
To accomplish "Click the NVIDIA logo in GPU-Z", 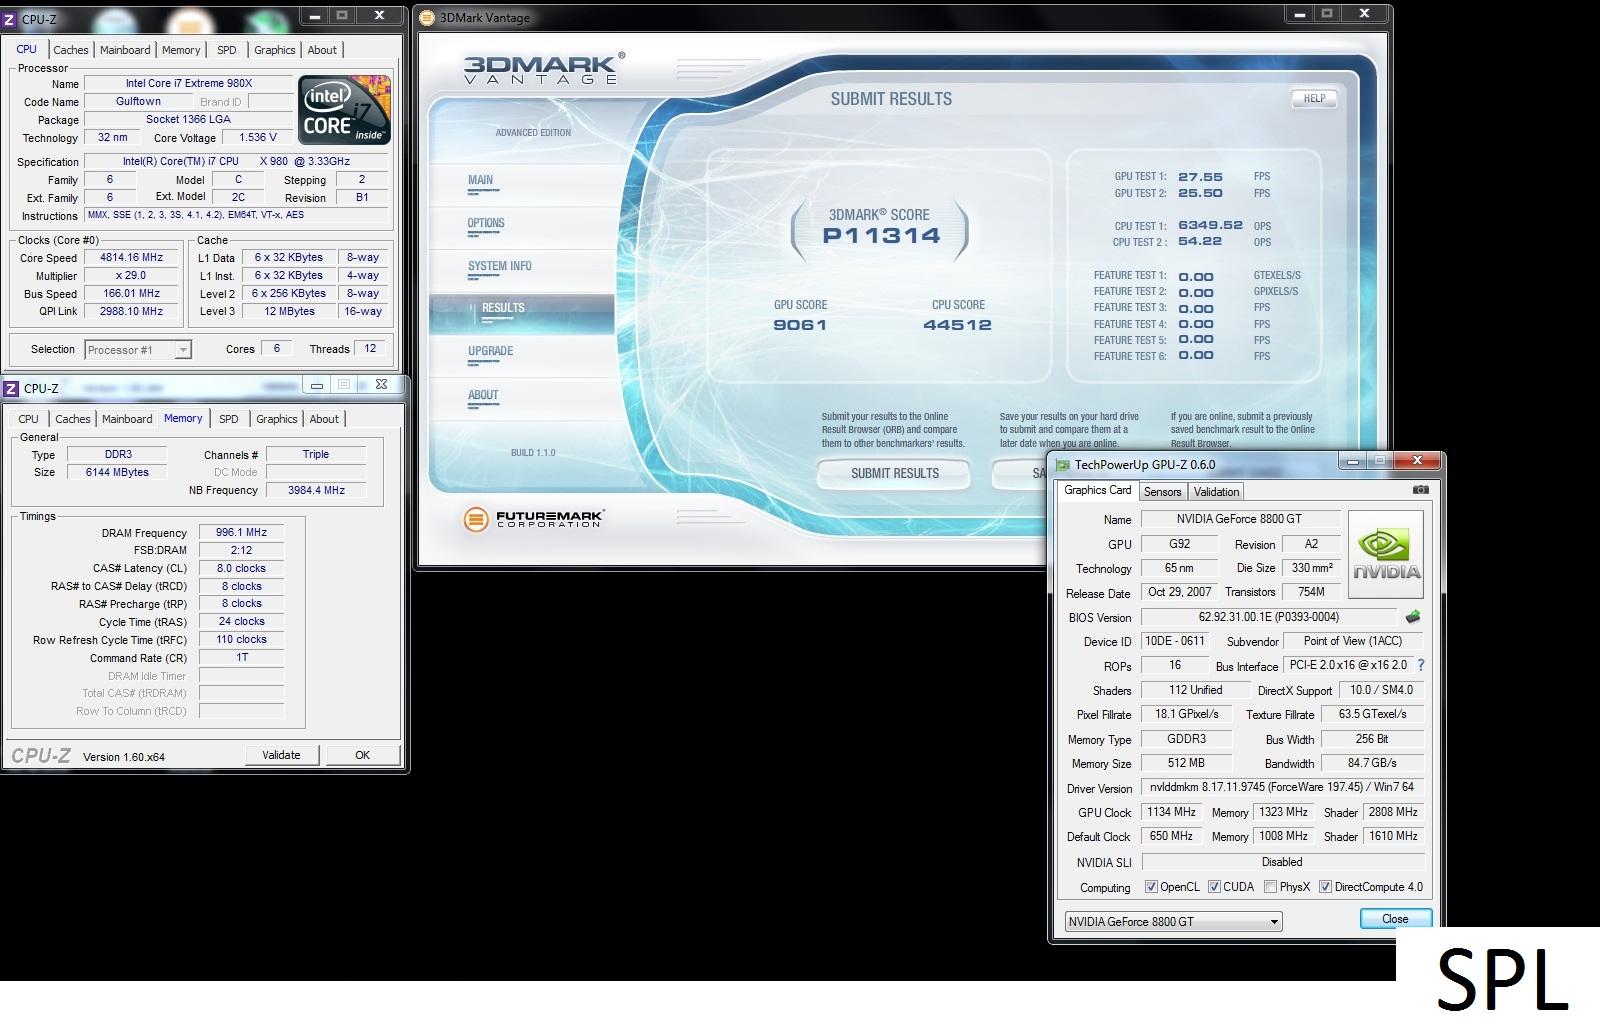I will click(1386, 555).
